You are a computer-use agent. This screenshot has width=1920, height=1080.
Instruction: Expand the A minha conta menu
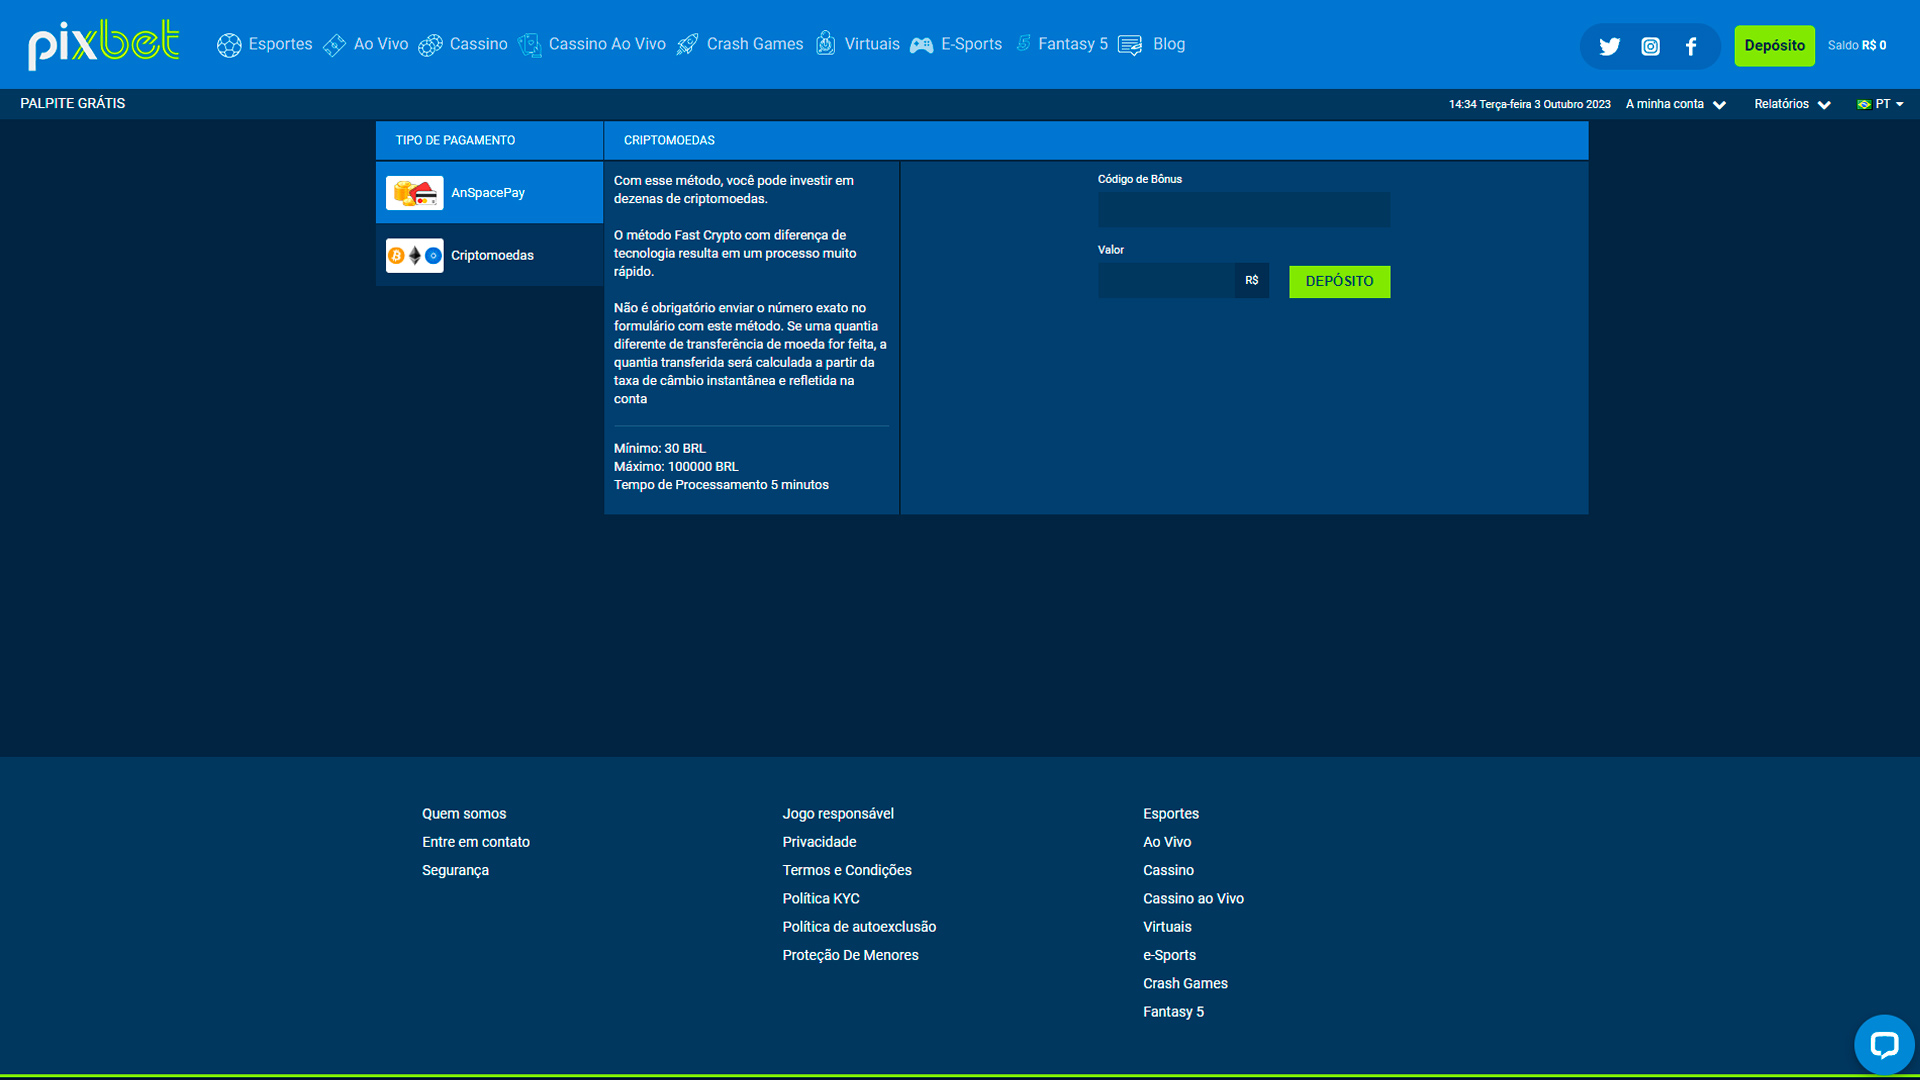[x=1675, y=104]
